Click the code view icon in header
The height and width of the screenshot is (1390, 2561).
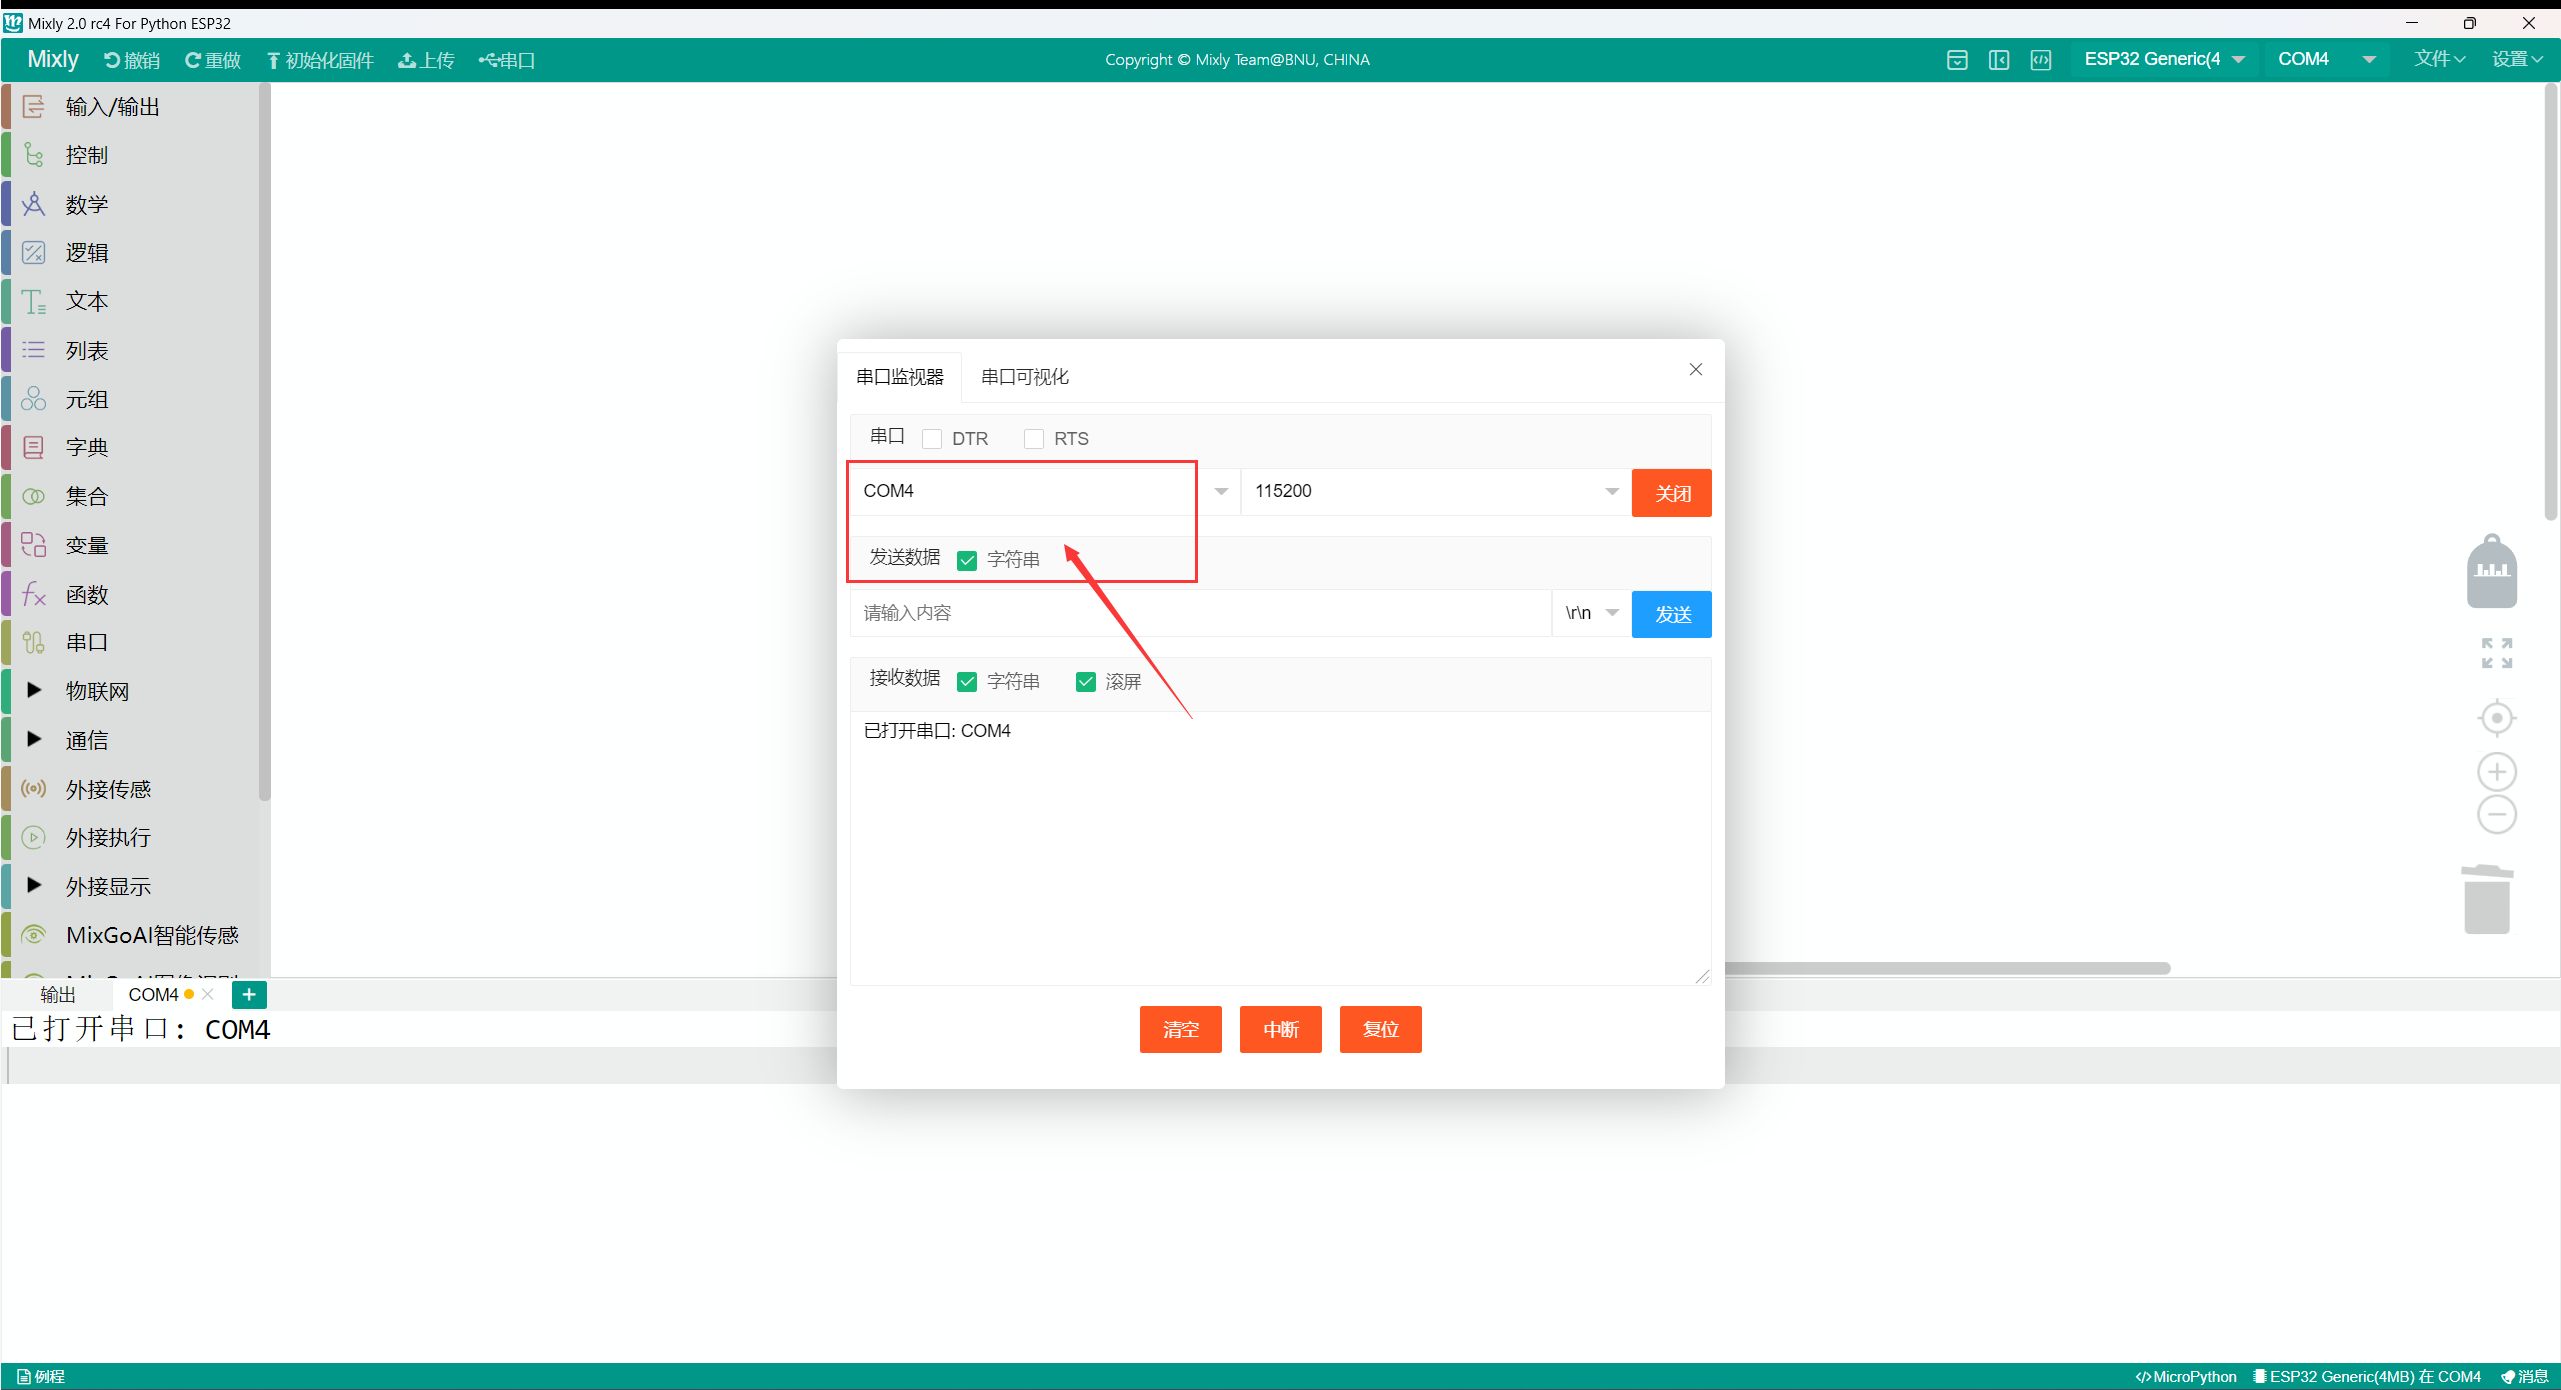click(2040, 60)
